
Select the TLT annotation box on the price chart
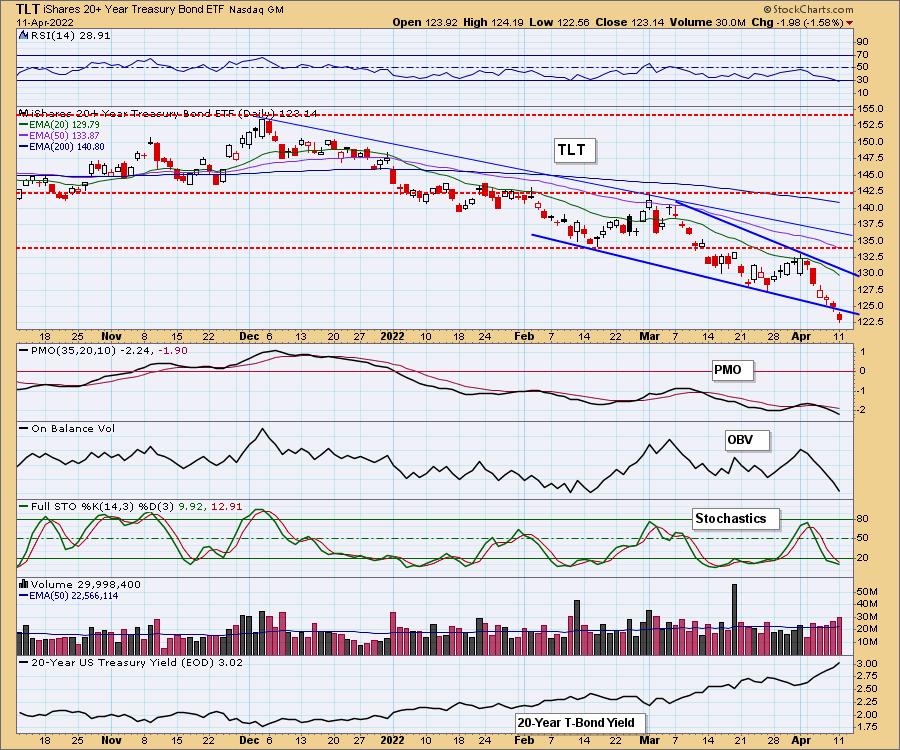(x=575, y=150)
